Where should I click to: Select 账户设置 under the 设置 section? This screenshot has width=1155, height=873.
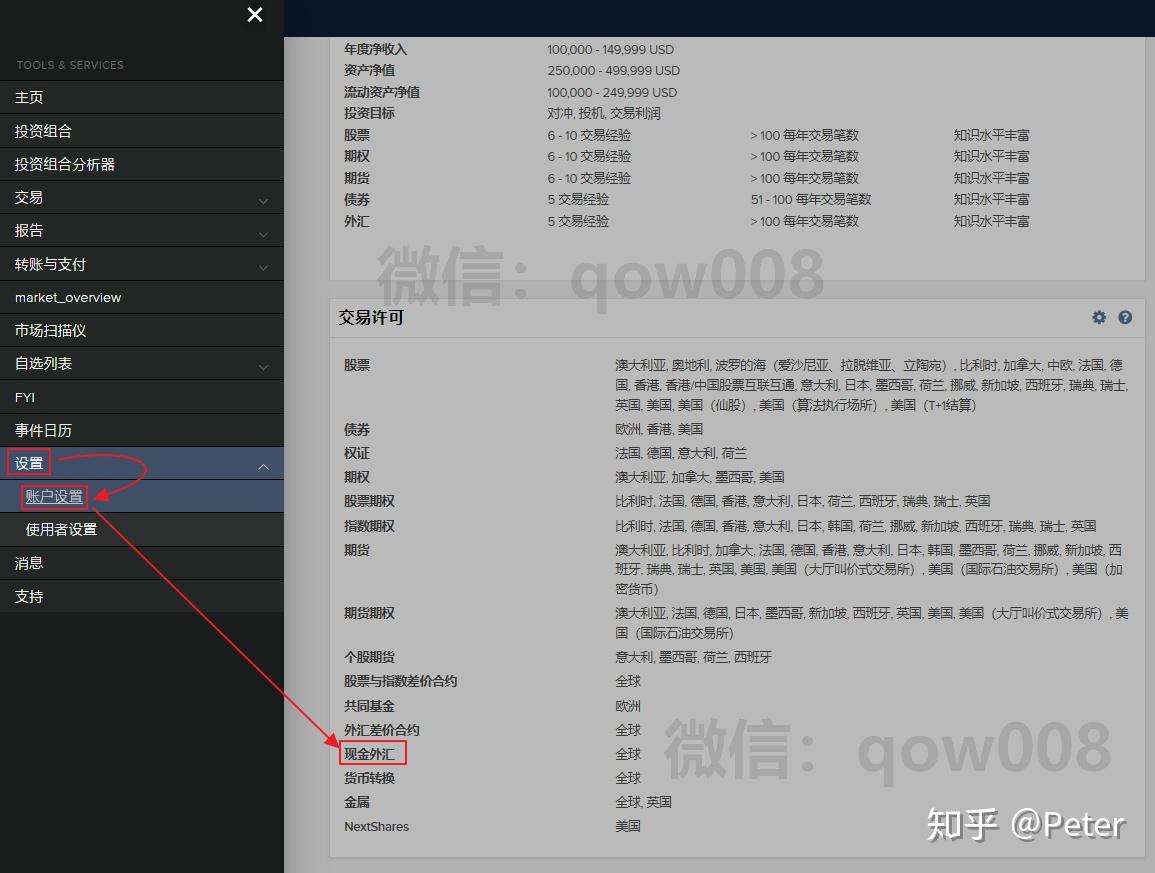(x=53, y=495)
